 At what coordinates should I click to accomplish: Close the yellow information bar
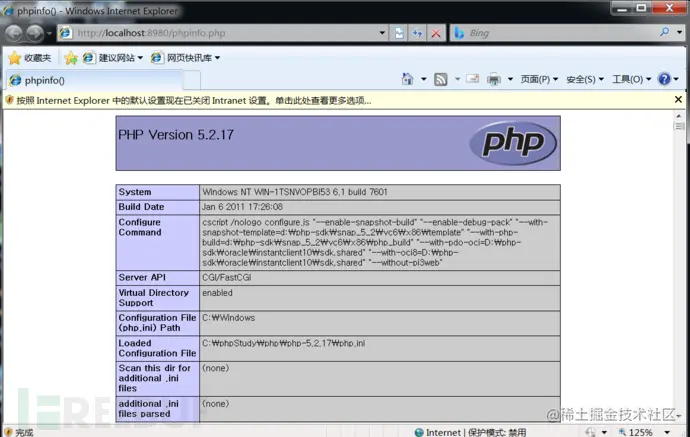pyautogui.click(x=678, y=100)
